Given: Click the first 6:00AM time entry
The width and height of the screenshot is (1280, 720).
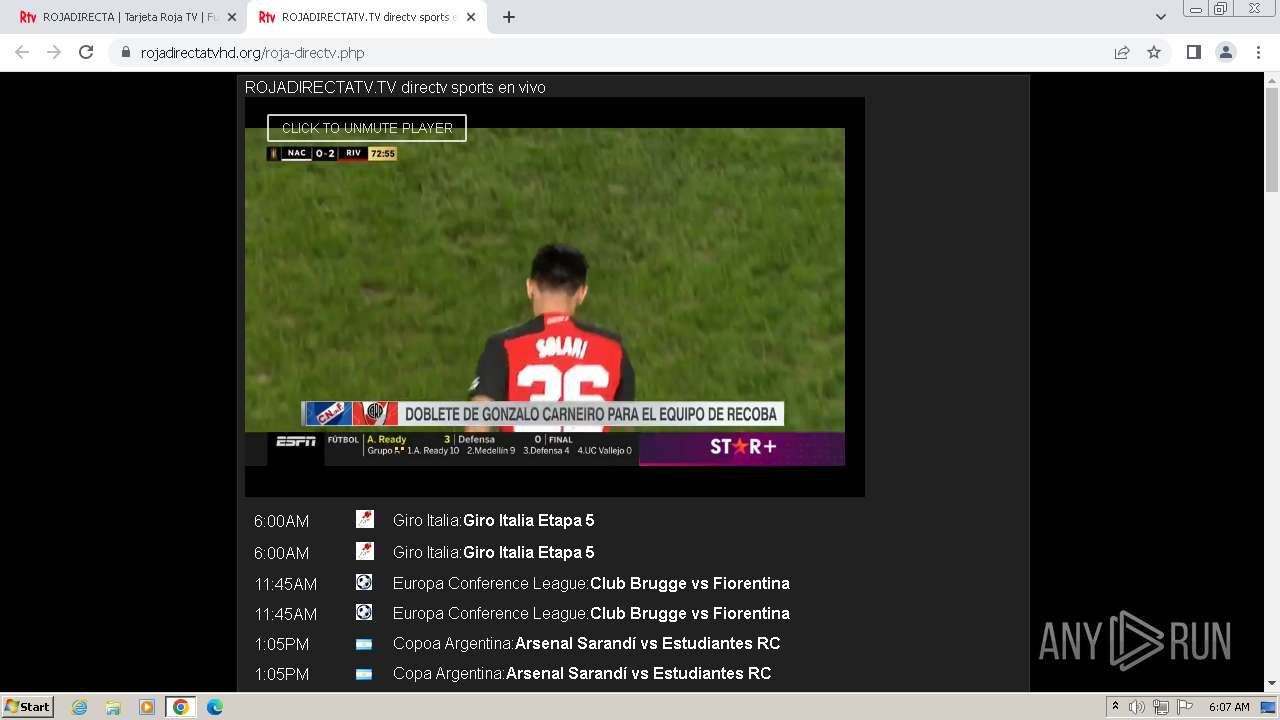Looking at the screenshot, I should pyautogui.click(x=281, y=521).
